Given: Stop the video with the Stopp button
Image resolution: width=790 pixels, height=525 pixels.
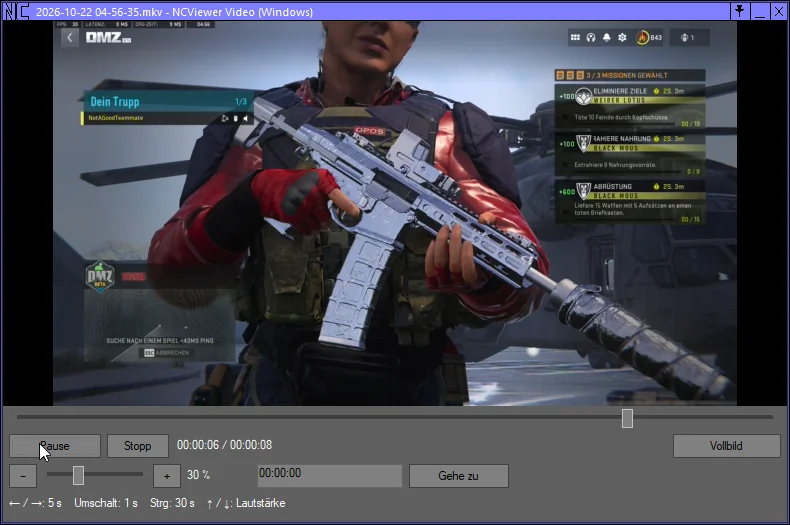Looking at the screenshot, I should (x=138, y=446).
